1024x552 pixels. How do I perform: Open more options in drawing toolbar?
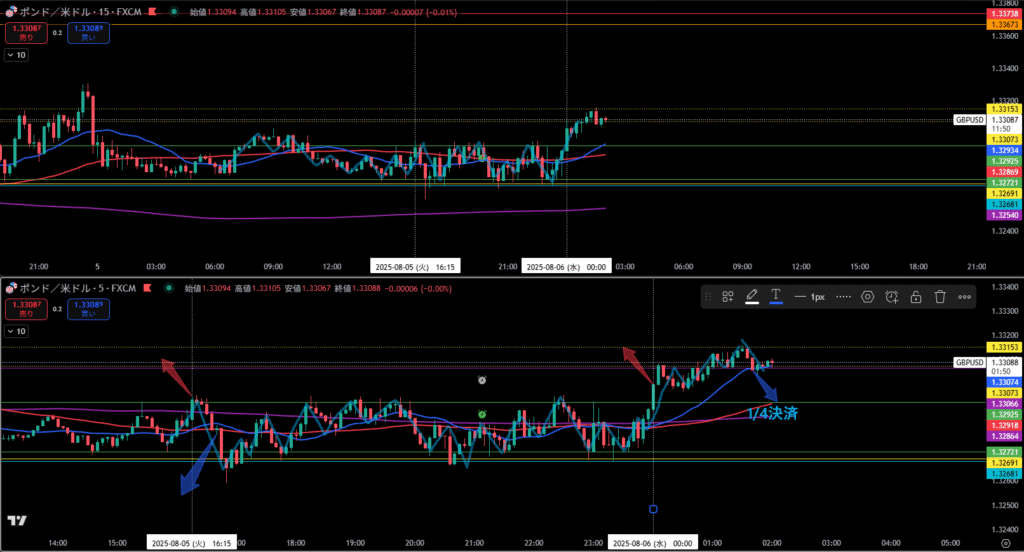coord(964,297)
